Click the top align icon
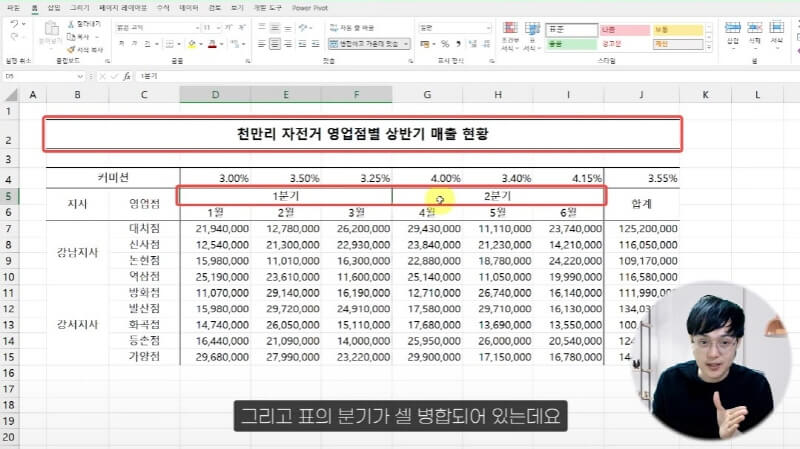Screen dimensions: 800x449 click(x=262, y=28)
